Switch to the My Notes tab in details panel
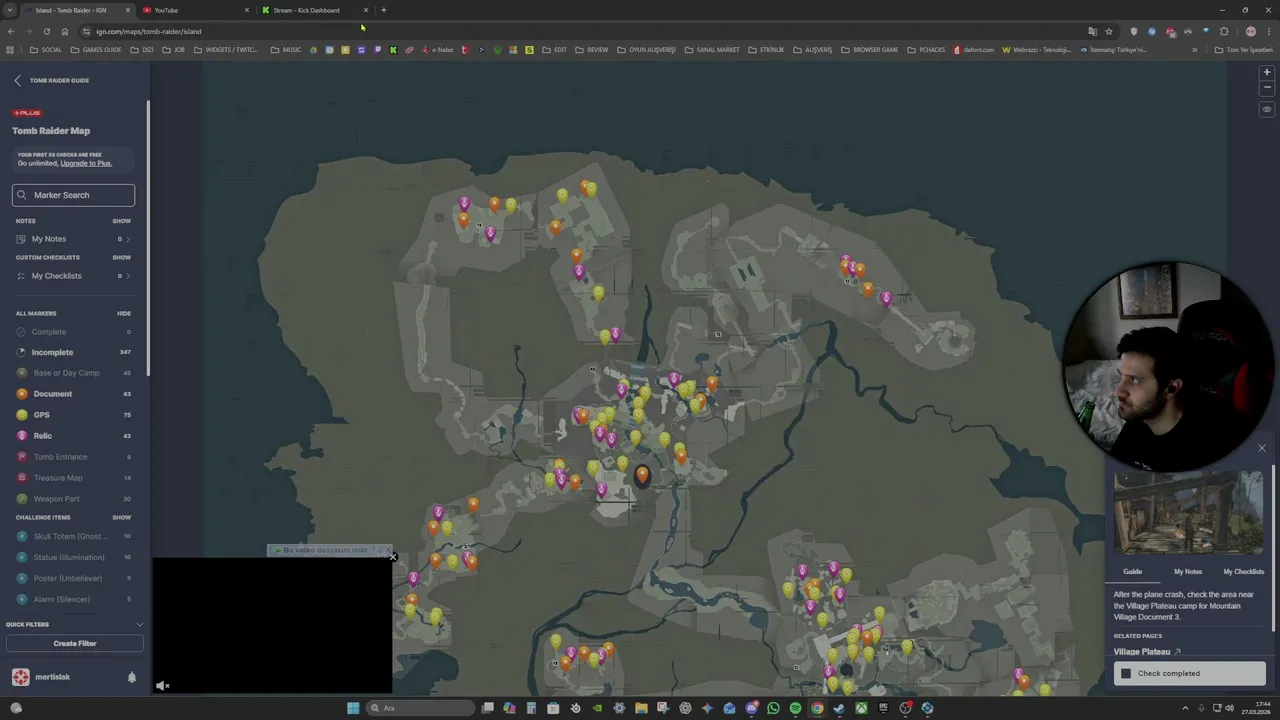The width and height of the screenshot is (1280, 720). click(x=1188, y=572)
